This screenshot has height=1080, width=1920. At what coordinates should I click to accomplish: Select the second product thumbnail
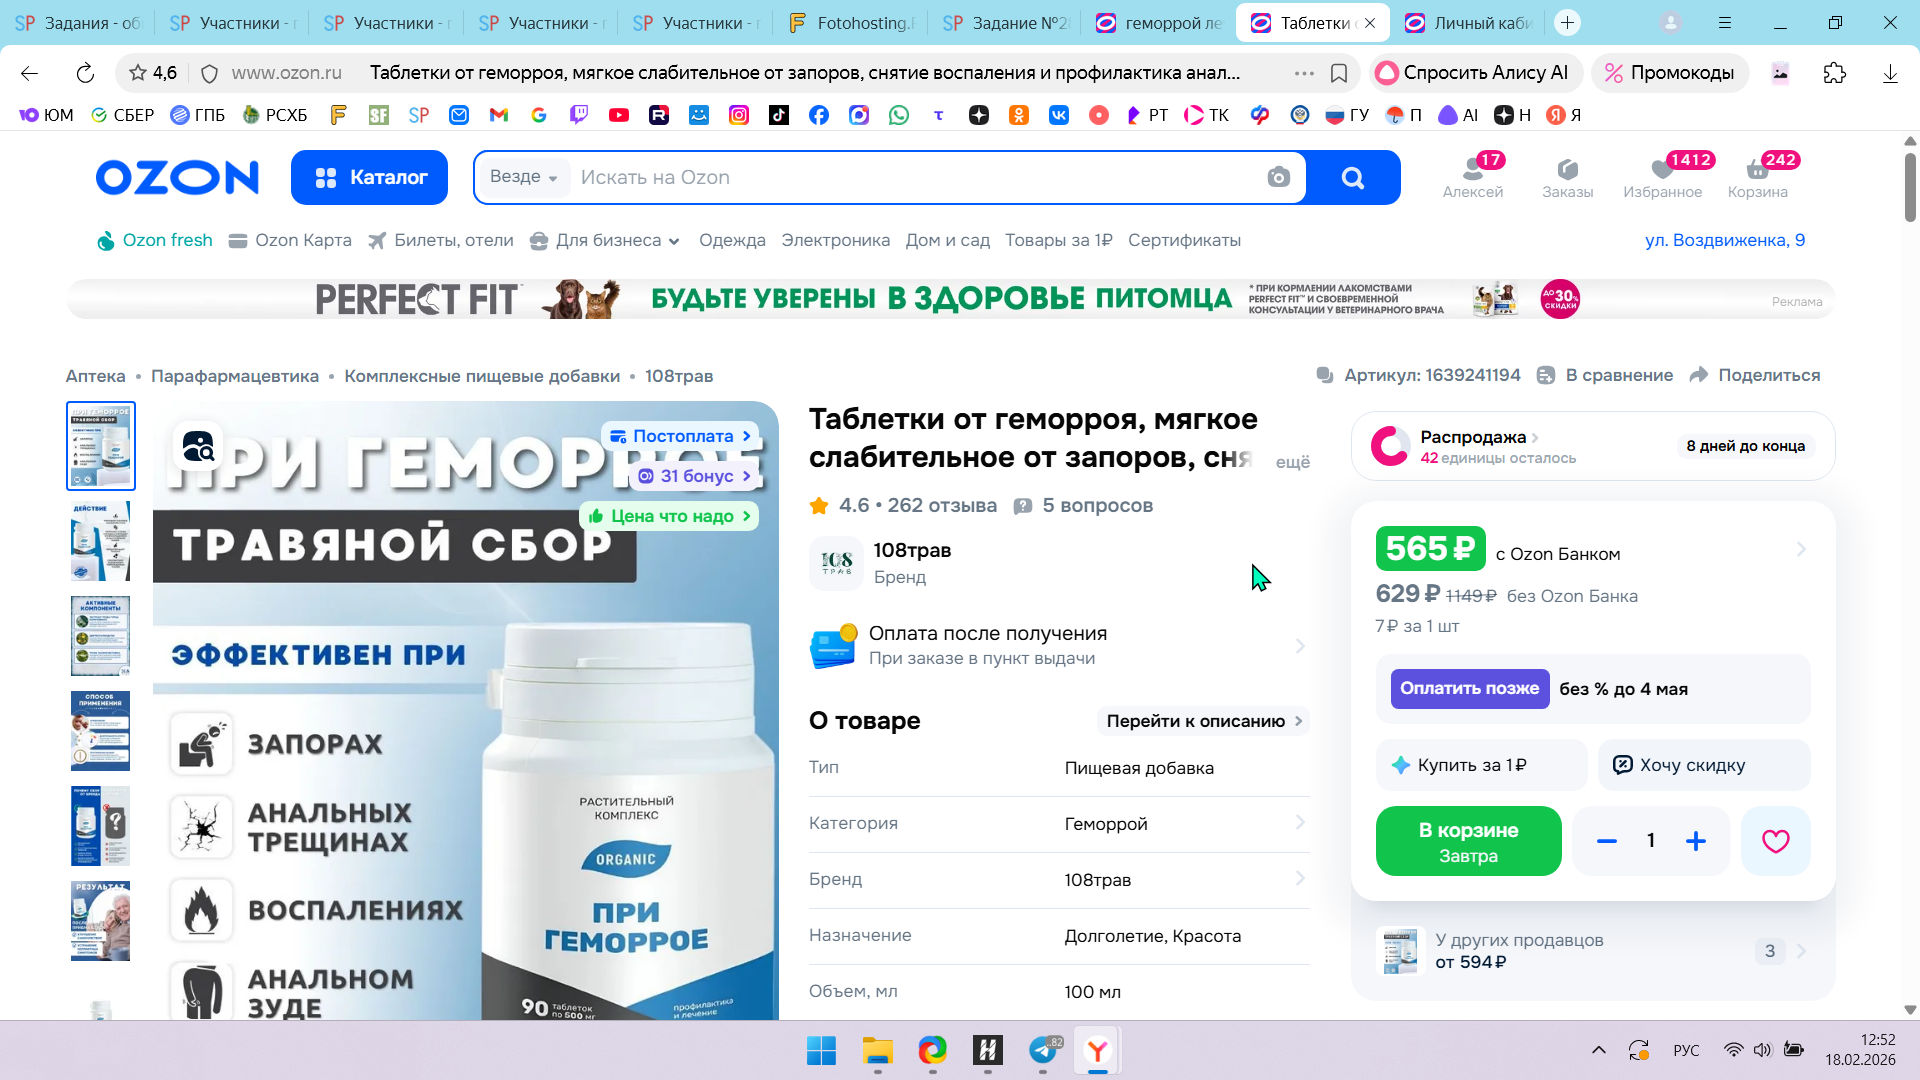coord(100,541)
